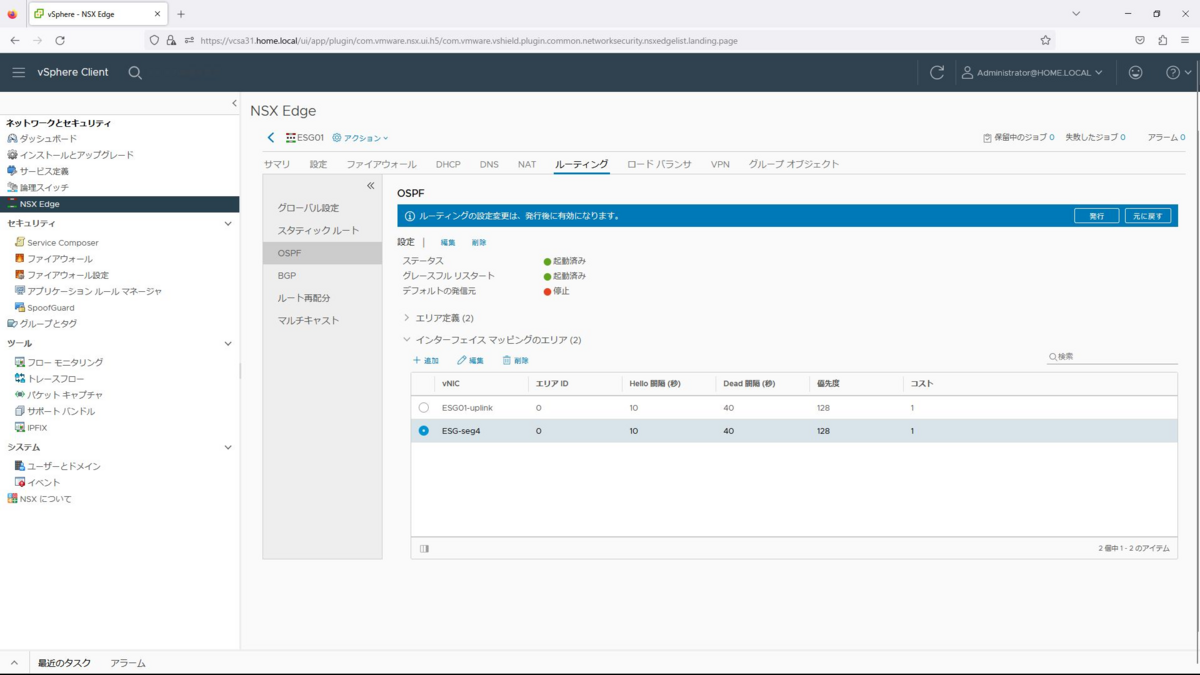1200x675 pixels.
Task: Click 追加 above interface table
Action: tap(426, 361)
